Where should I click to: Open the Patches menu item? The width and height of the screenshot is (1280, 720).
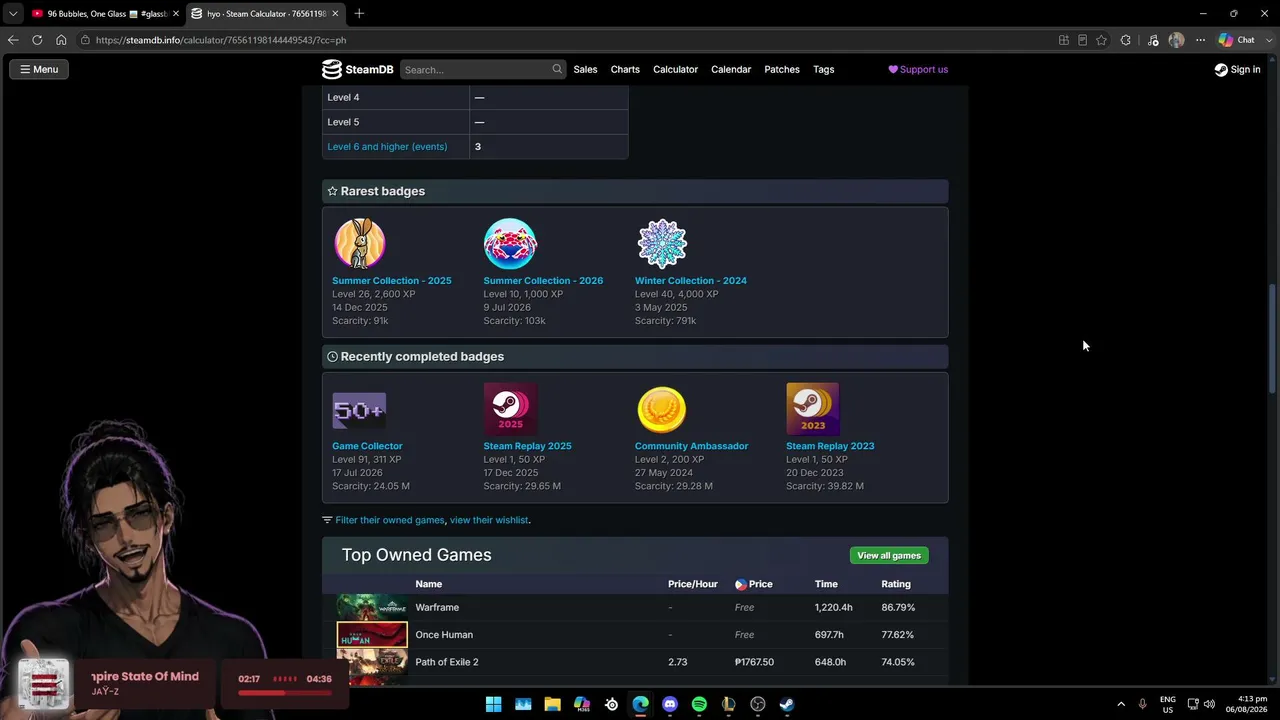pyautogui.click(x=782, y=69)
